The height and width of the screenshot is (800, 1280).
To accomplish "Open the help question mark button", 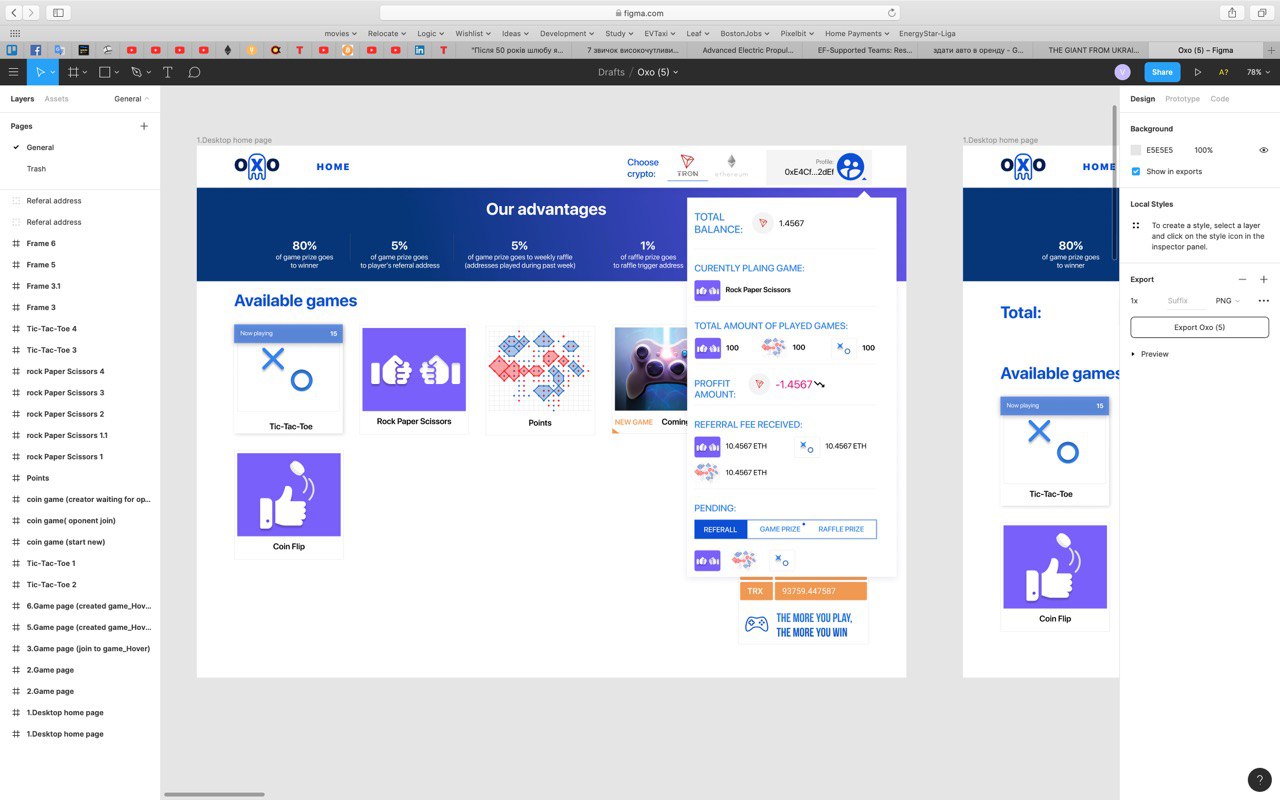I will (1260, 780).
